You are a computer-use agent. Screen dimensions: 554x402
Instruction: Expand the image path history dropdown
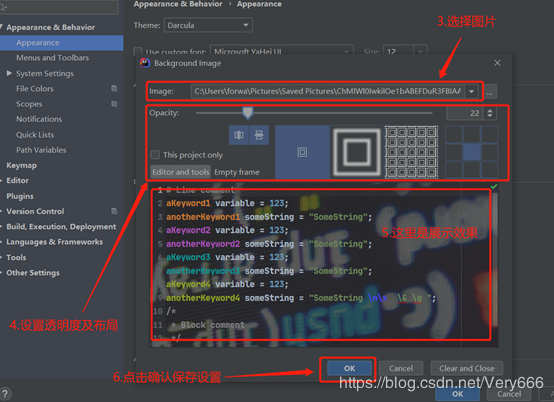pos(471,91)
